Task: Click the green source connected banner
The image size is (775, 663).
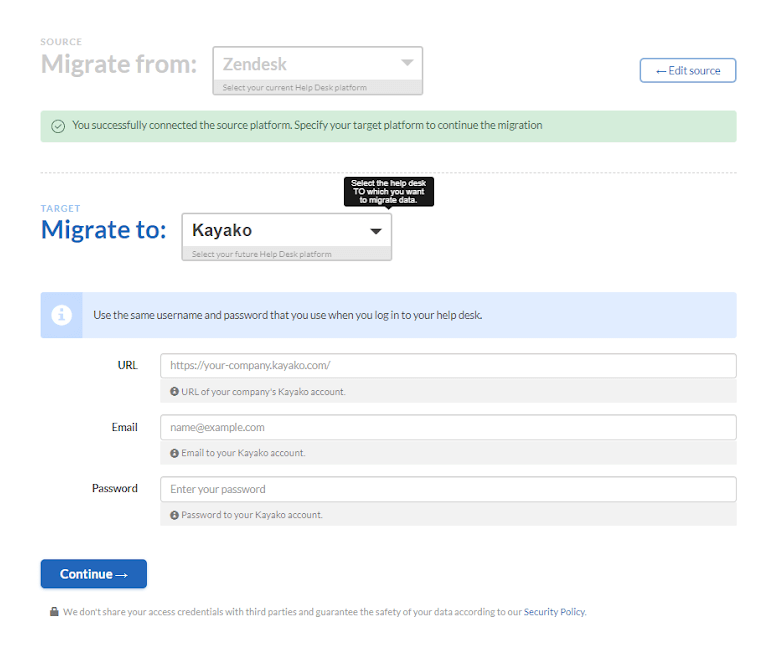Action: [388, 127]
